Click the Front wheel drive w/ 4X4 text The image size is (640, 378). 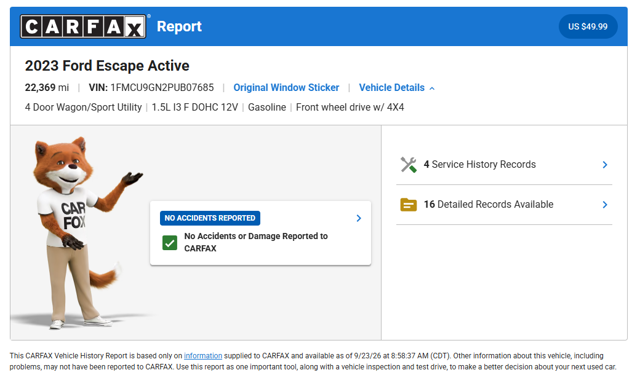coord(350,107)
